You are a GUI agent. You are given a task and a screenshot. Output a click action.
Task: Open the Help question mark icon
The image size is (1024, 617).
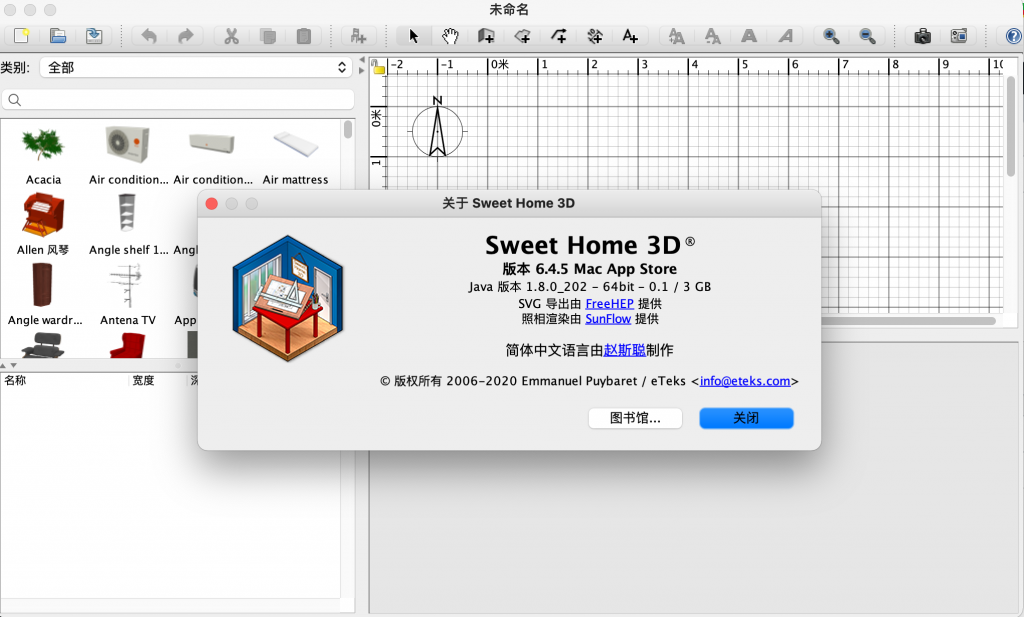click(x=1013, y=36)
